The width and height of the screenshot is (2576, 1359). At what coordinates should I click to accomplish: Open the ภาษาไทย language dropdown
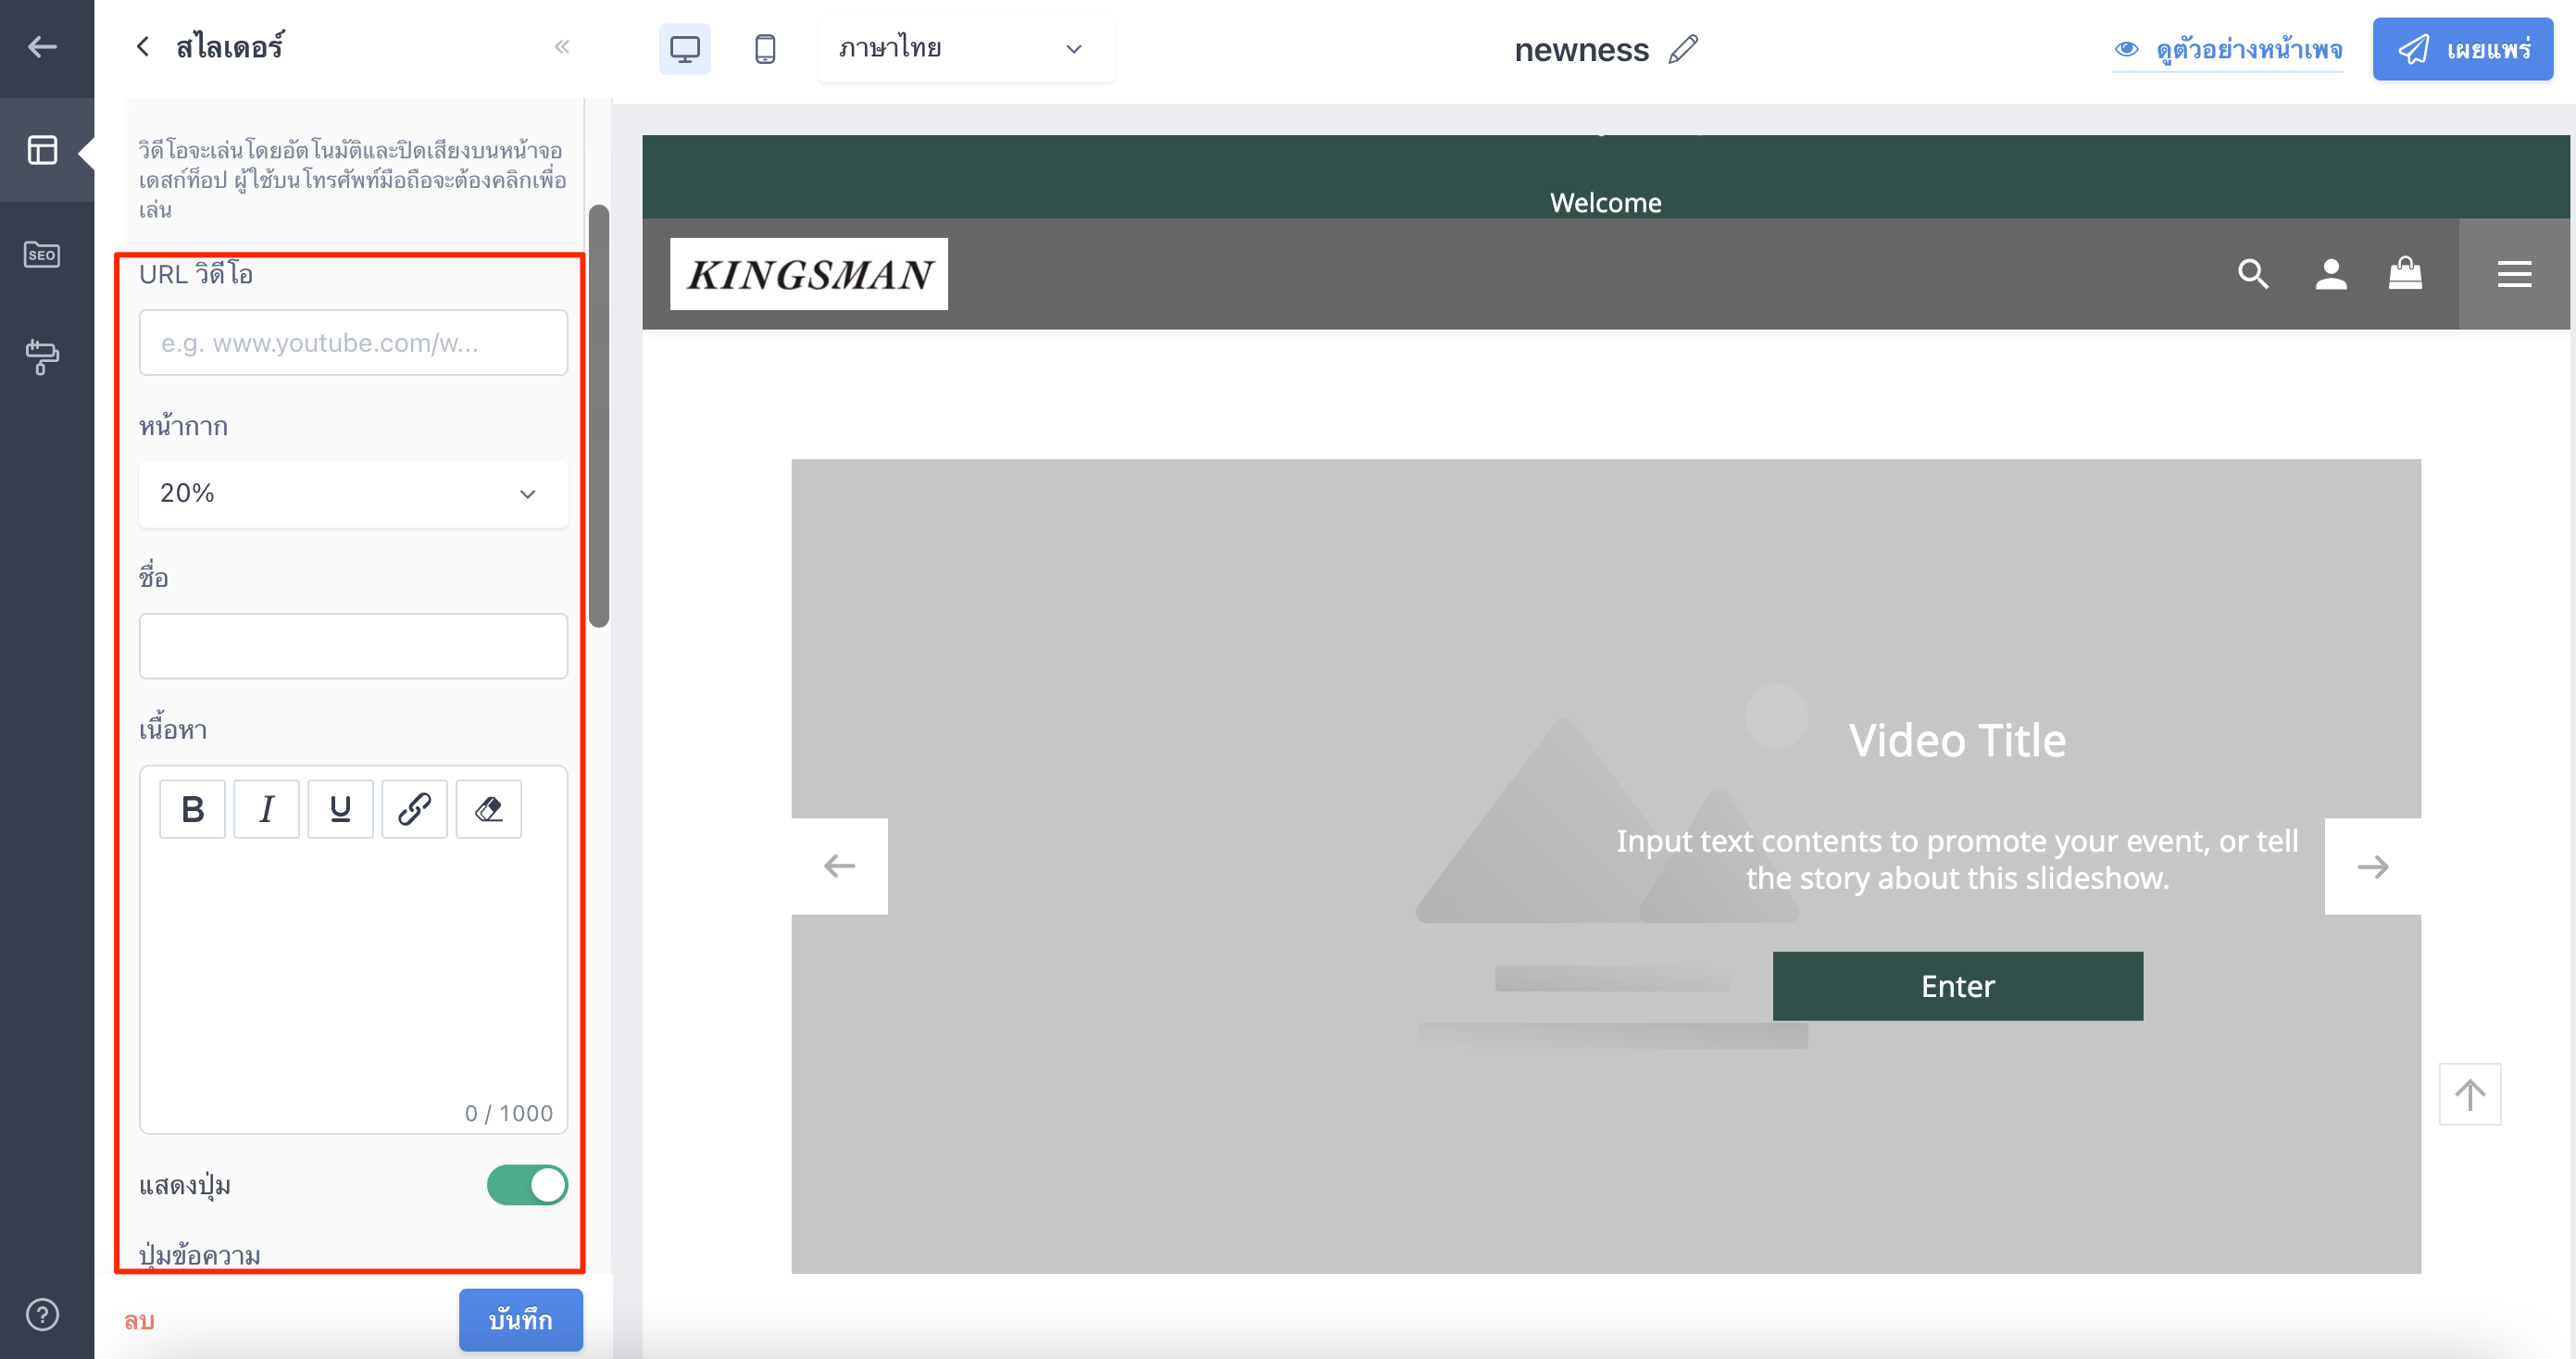(x=965, y=49)
